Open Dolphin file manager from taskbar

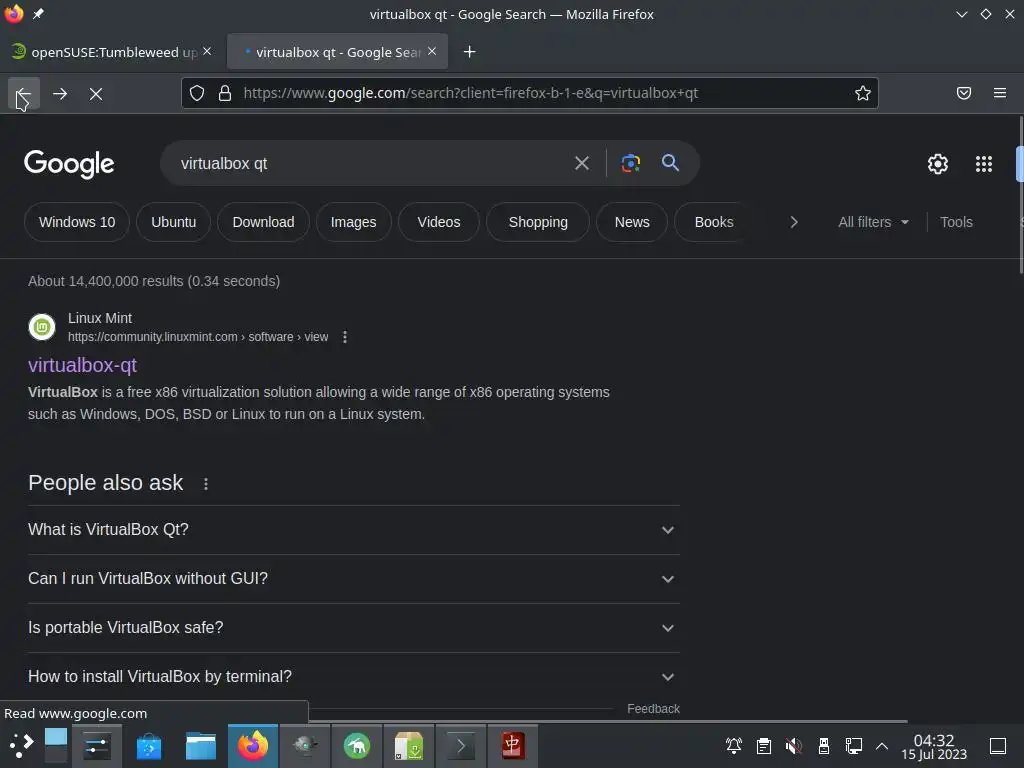(x=200, y=746)
